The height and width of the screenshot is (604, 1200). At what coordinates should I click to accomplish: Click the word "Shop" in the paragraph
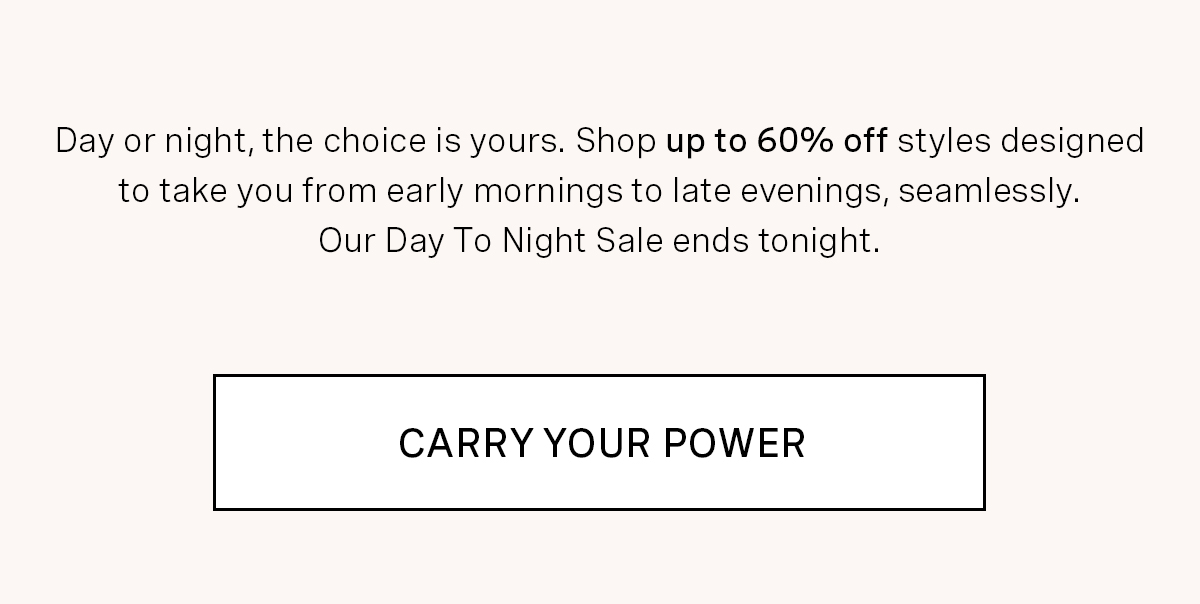(616, 141)
